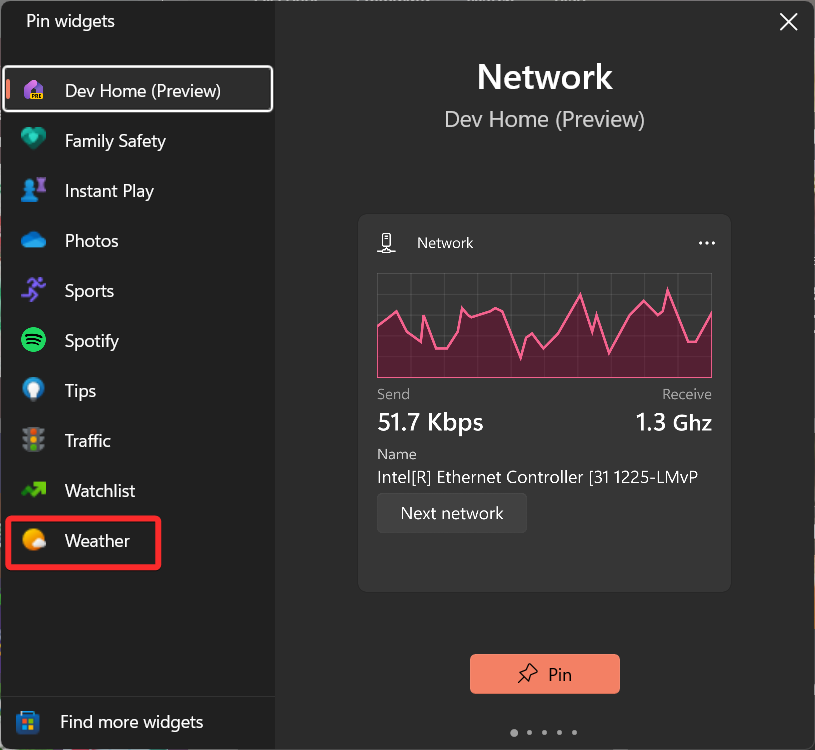Open the Tips lightbulb icon

coord(34,390)
